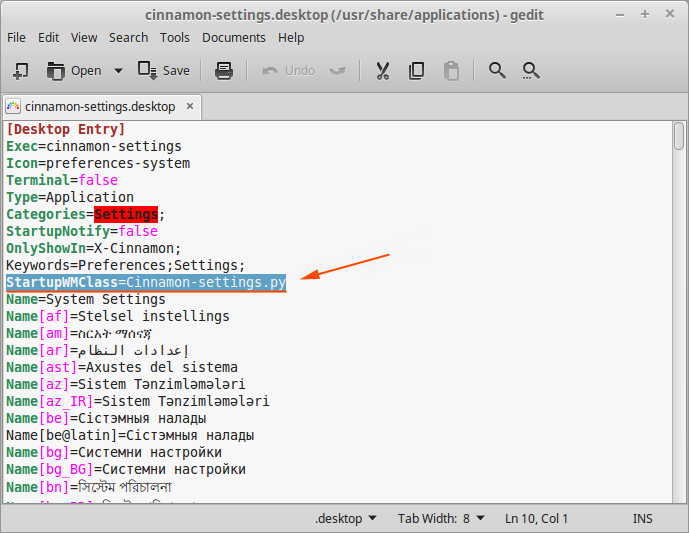Click the Name[am] line
The image size is (689, 533).
click(79, 334)
